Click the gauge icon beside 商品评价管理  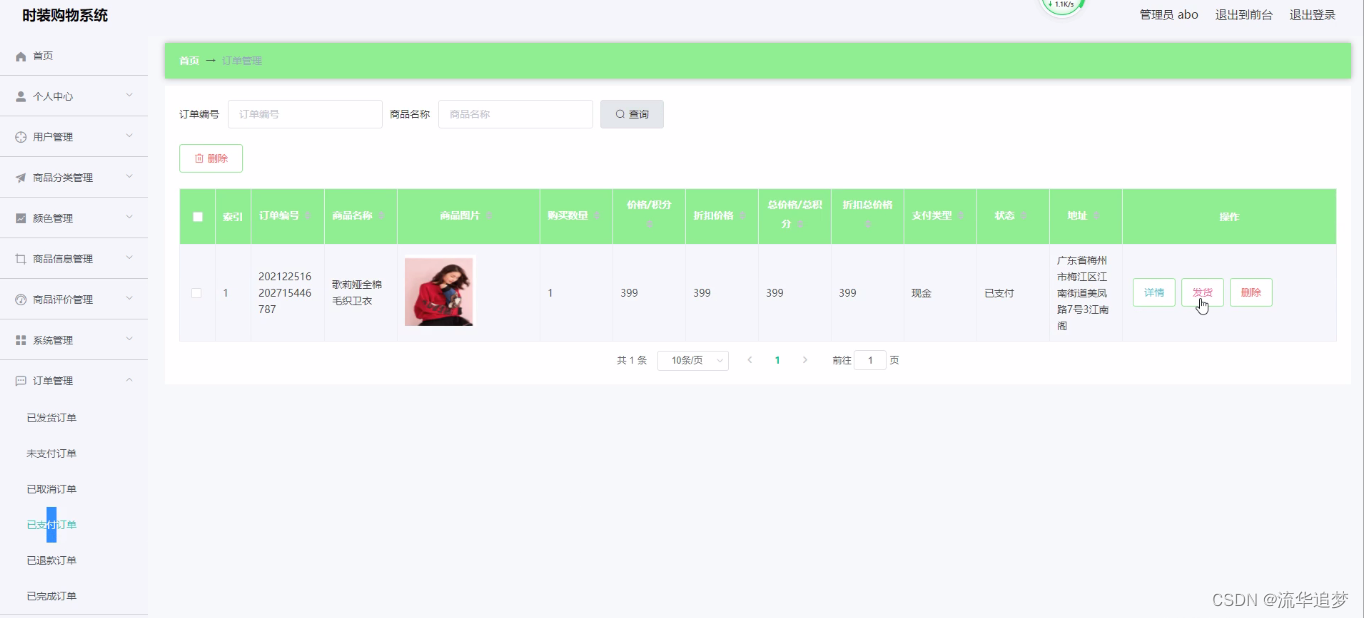tap(21, 300)
